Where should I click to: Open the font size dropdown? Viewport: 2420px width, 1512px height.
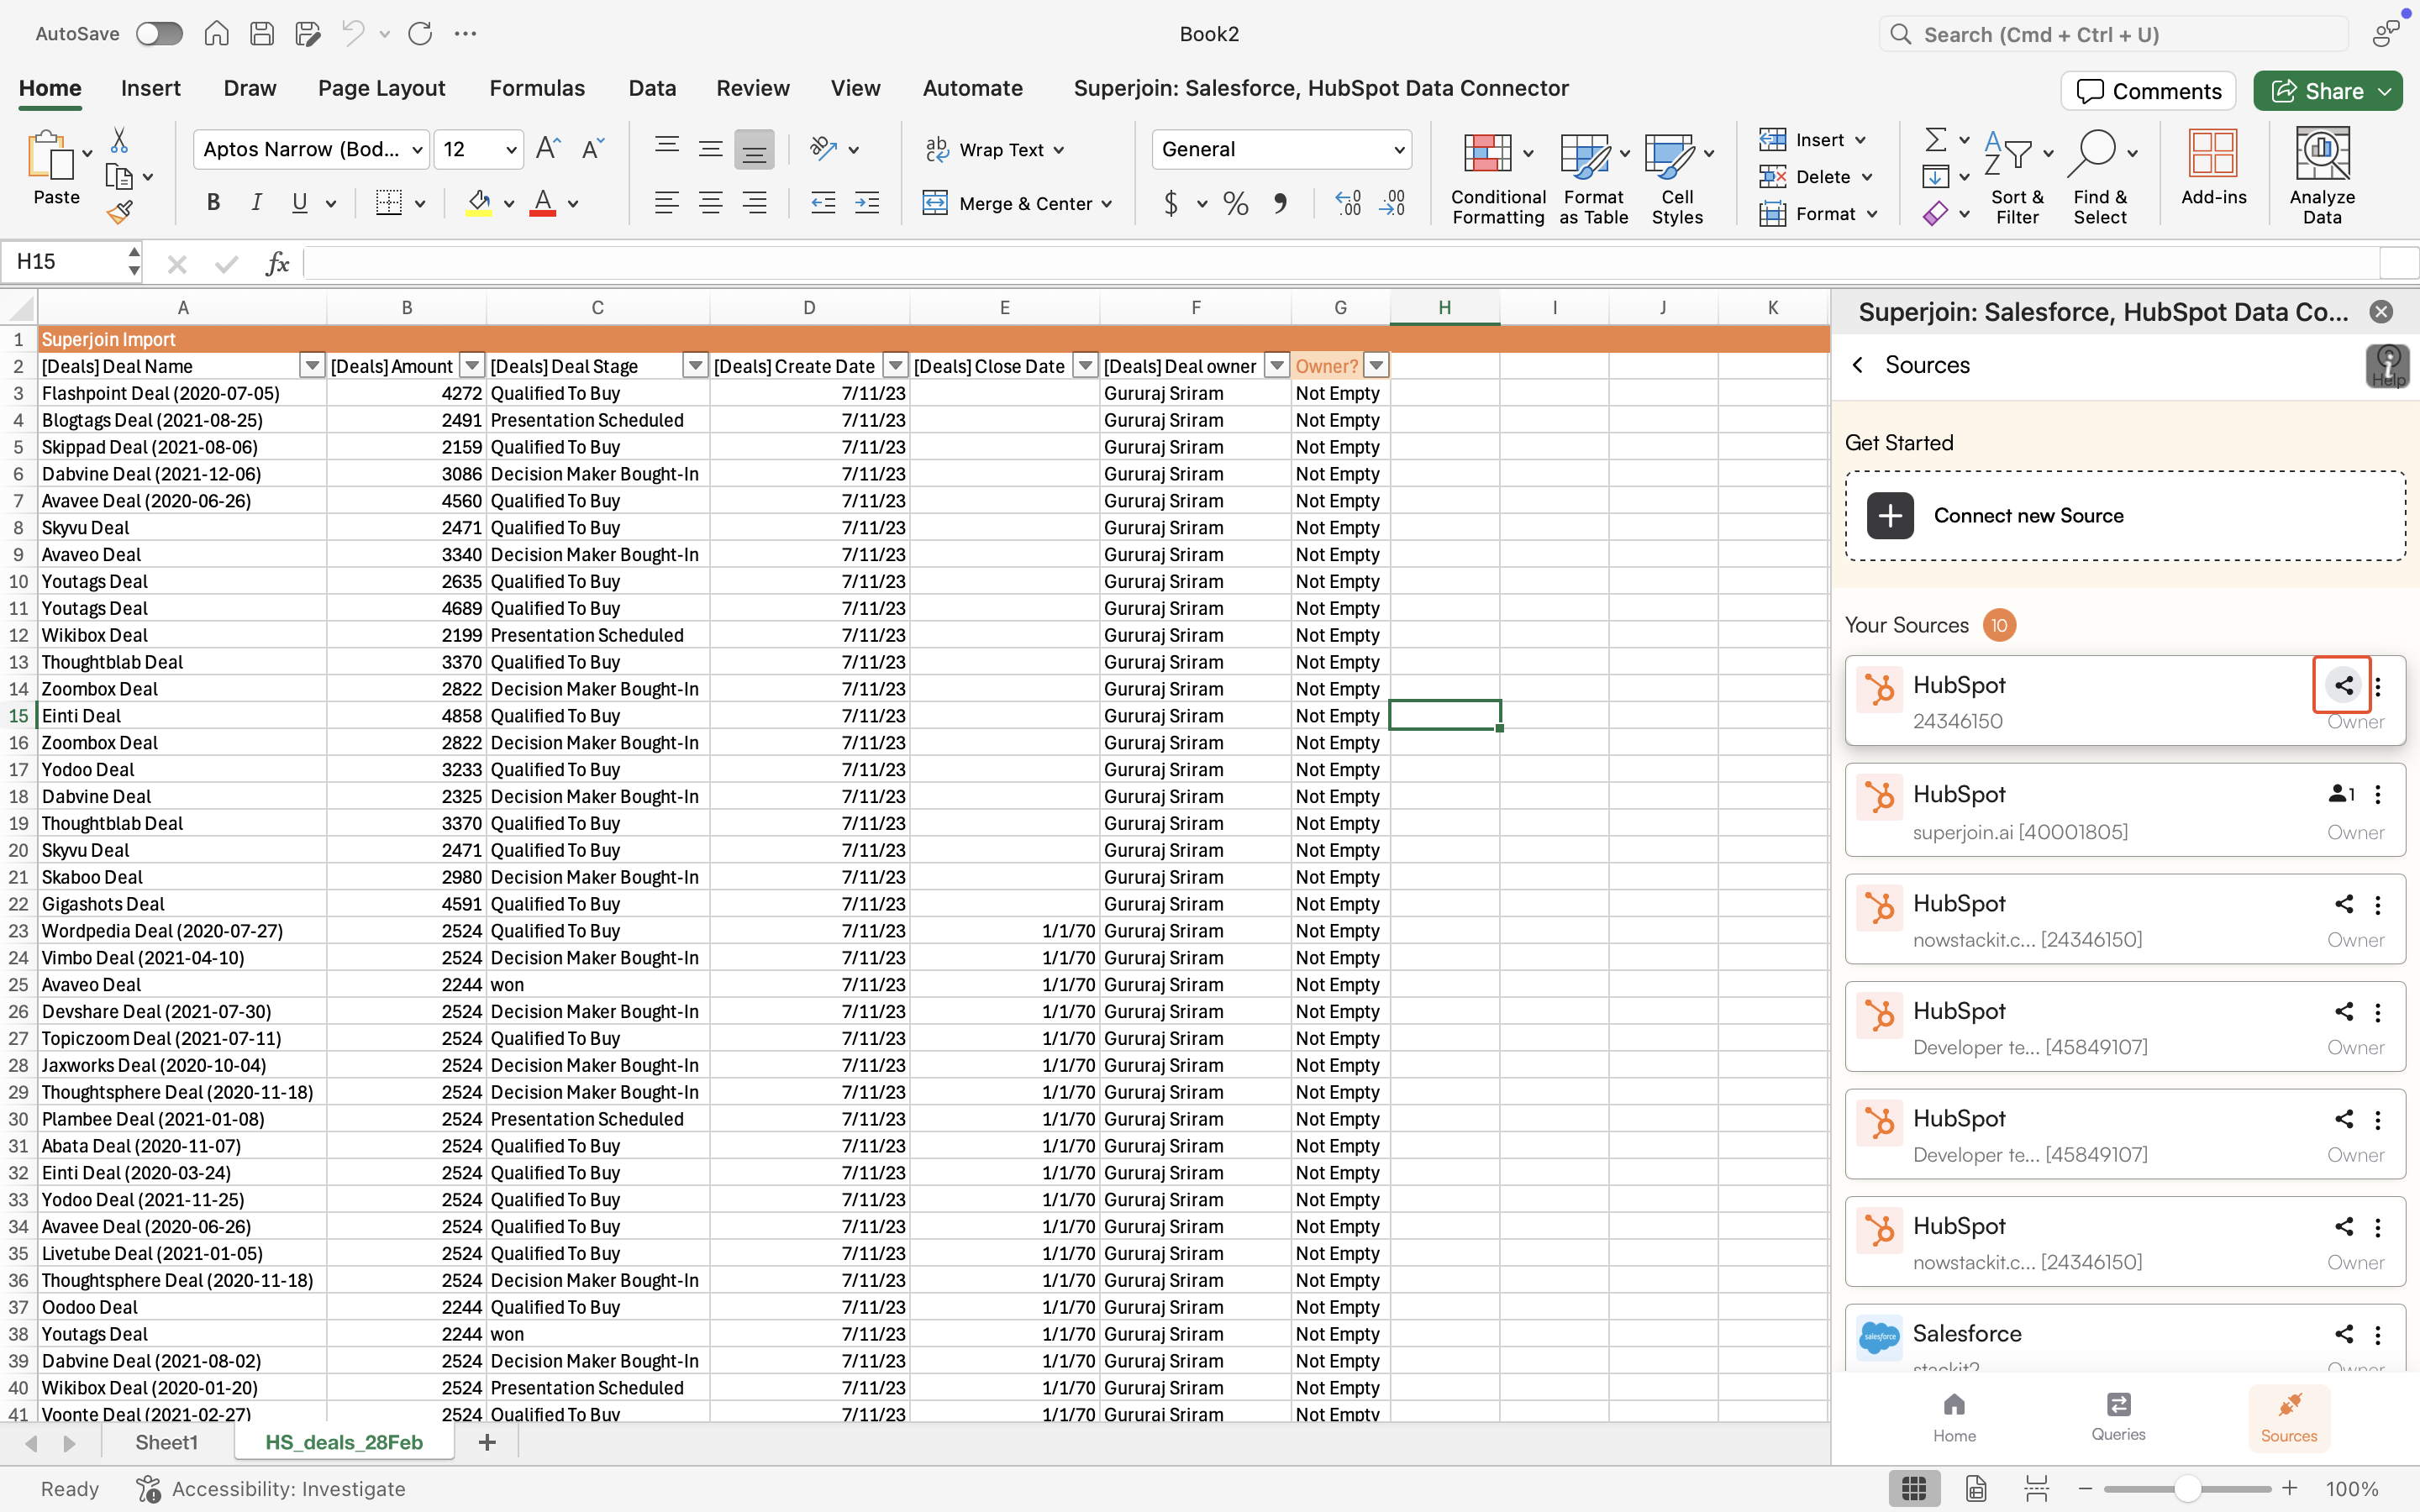pos(511,150)
